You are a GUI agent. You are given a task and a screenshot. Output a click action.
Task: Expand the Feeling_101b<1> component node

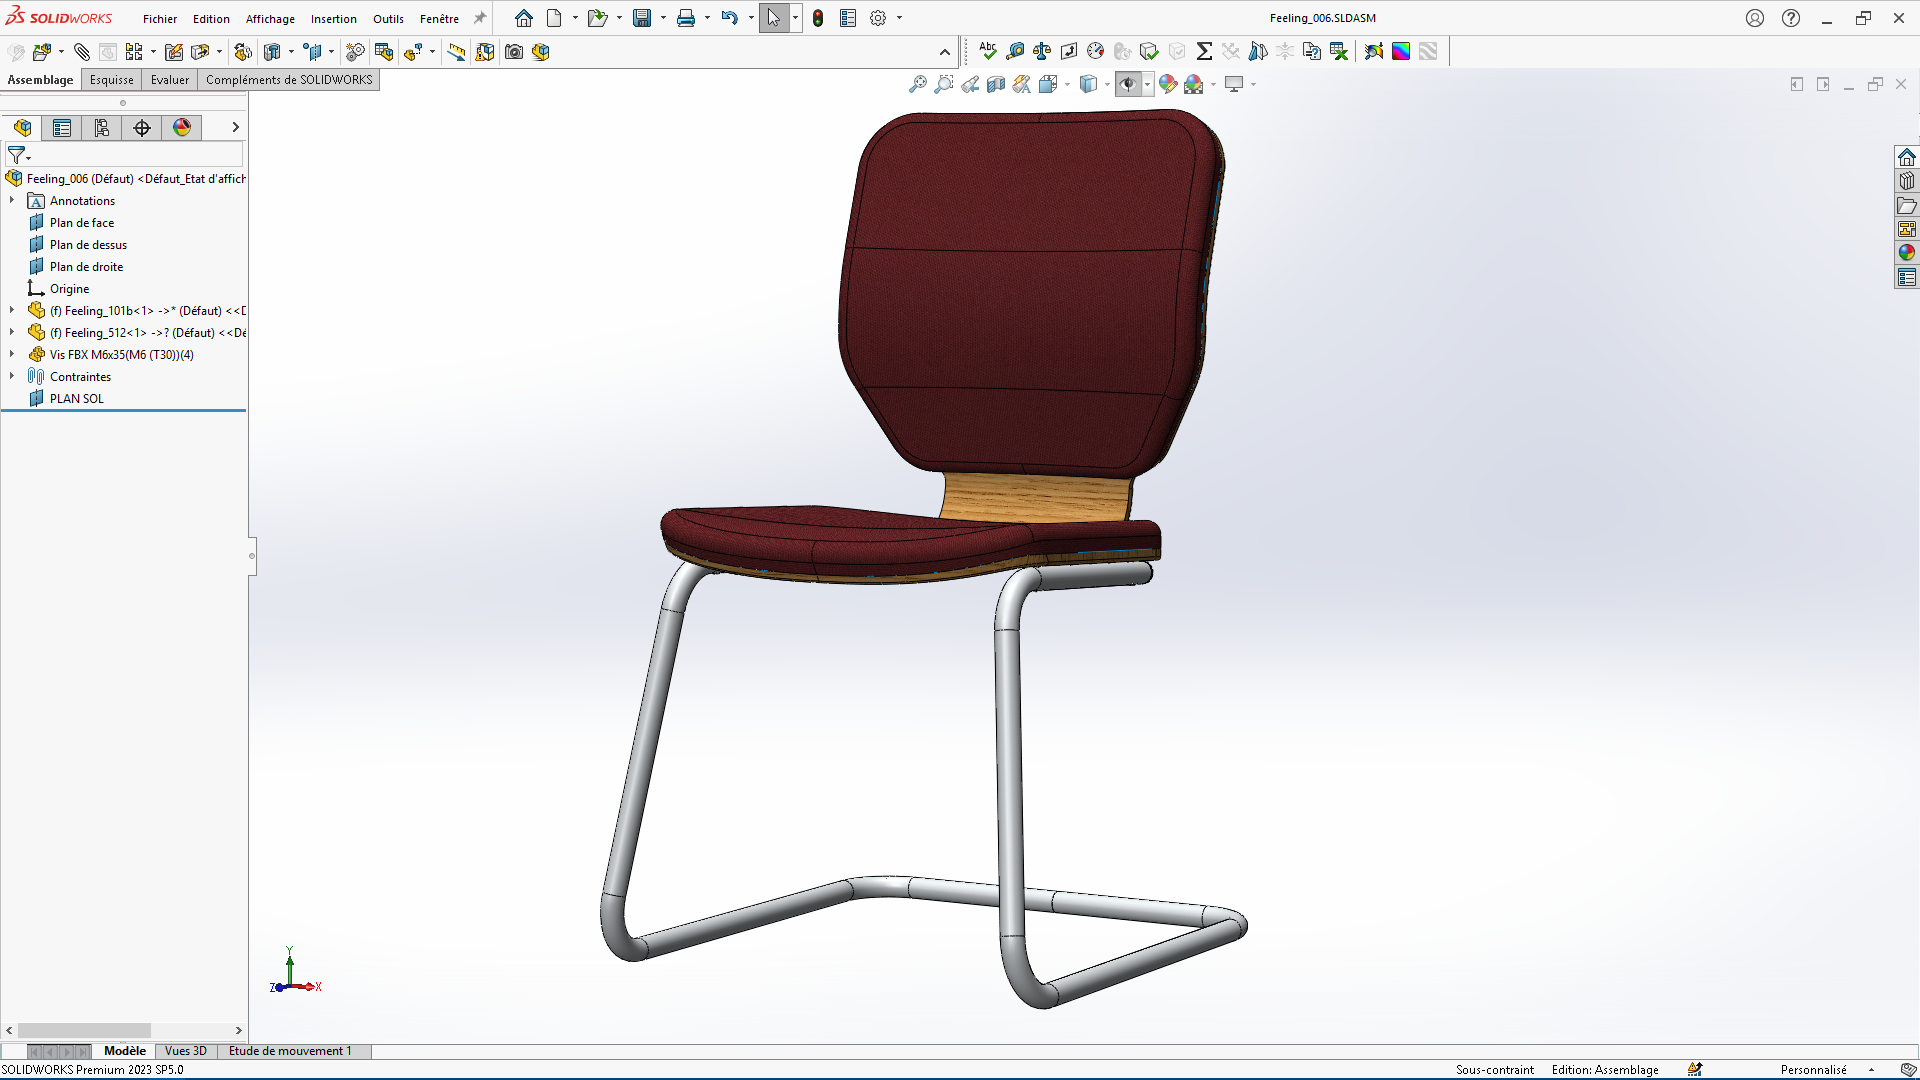[12, 311]
